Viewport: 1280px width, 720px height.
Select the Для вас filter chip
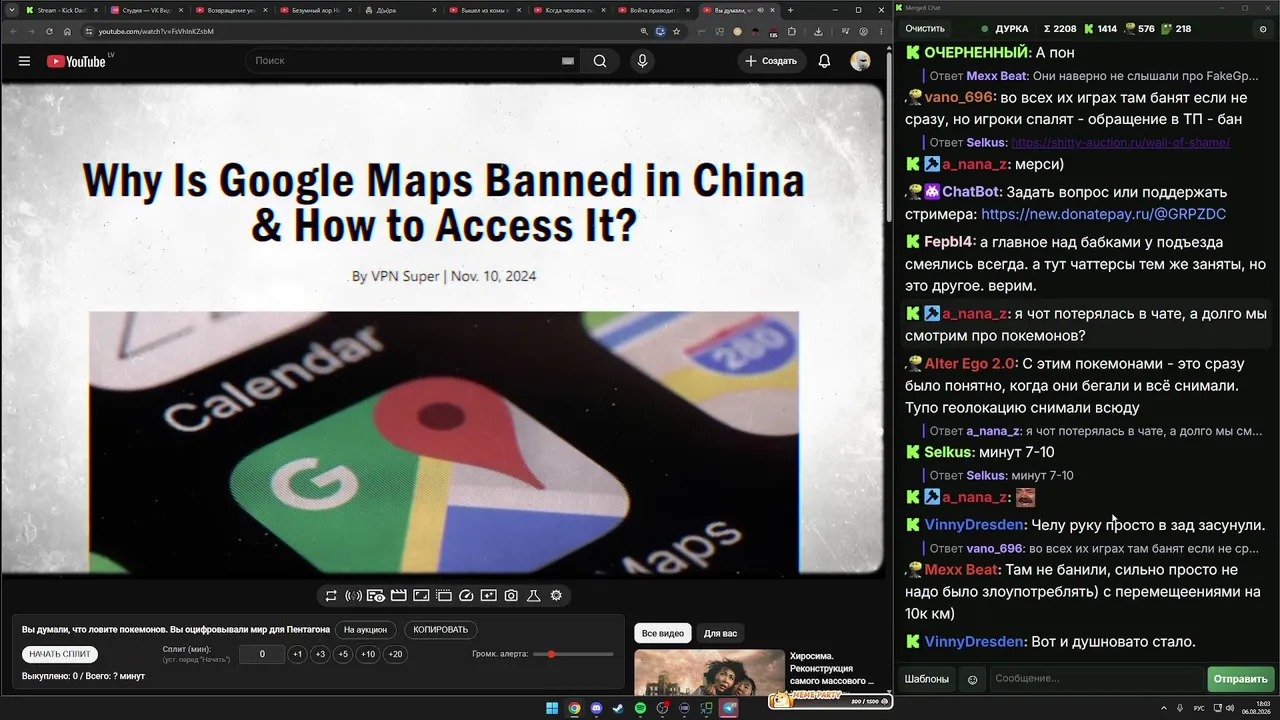720,633
